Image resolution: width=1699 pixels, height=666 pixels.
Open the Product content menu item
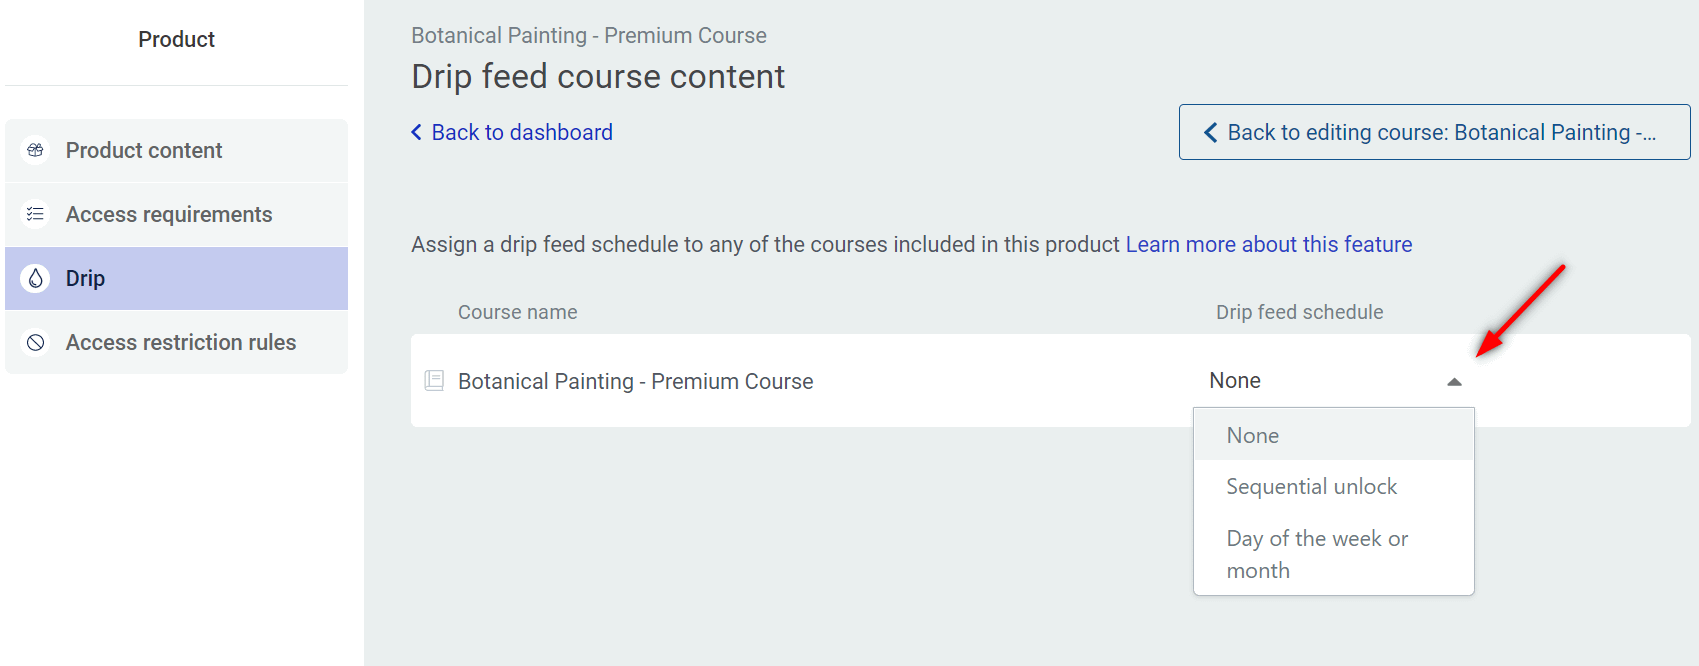144,150
